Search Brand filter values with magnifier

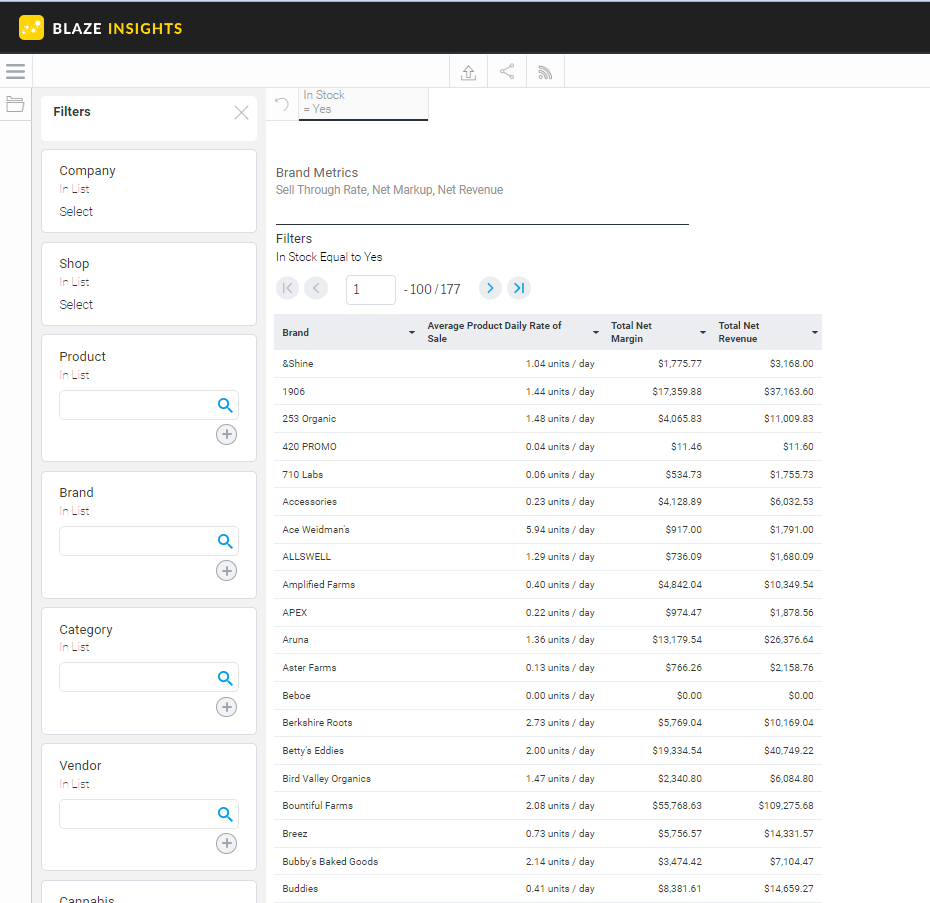point(225,541)
